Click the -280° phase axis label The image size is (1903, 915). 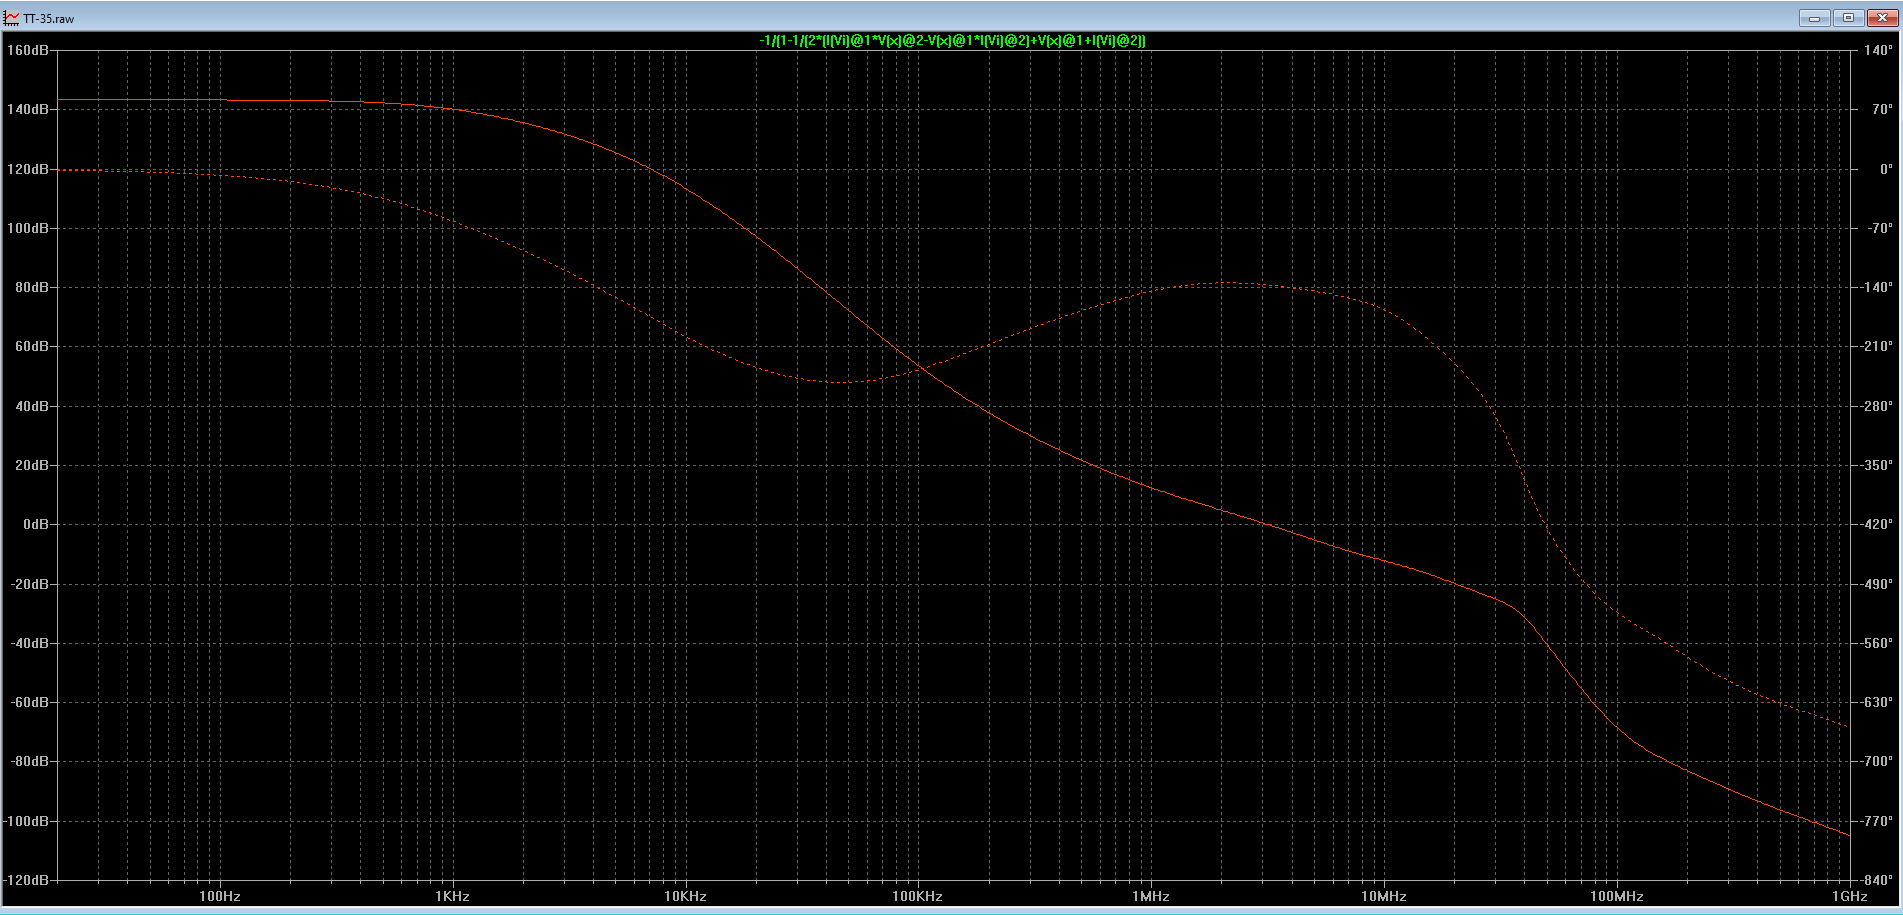click(x=1876, y=406)
